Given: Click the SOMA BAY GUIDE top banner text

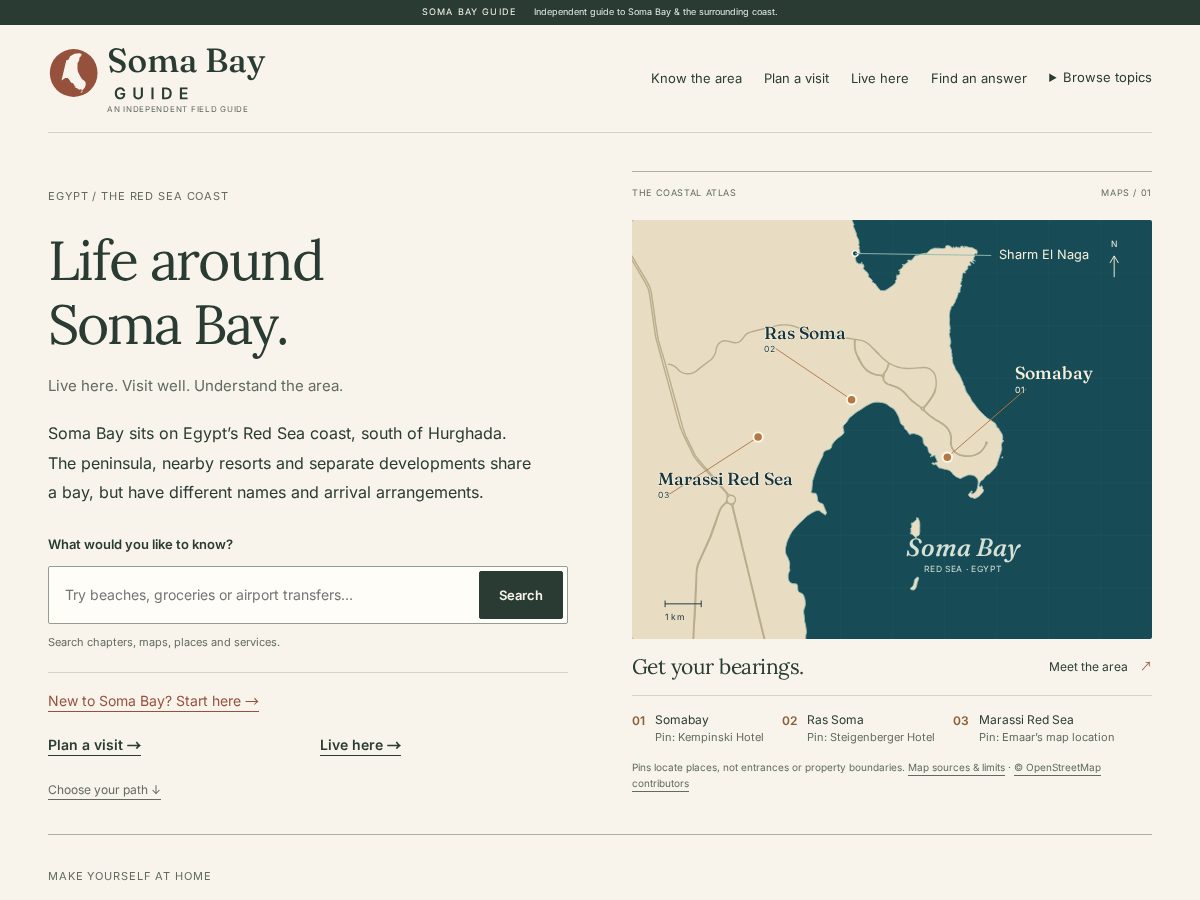Looking at the screenshot, I should click(x=469, y=12).
